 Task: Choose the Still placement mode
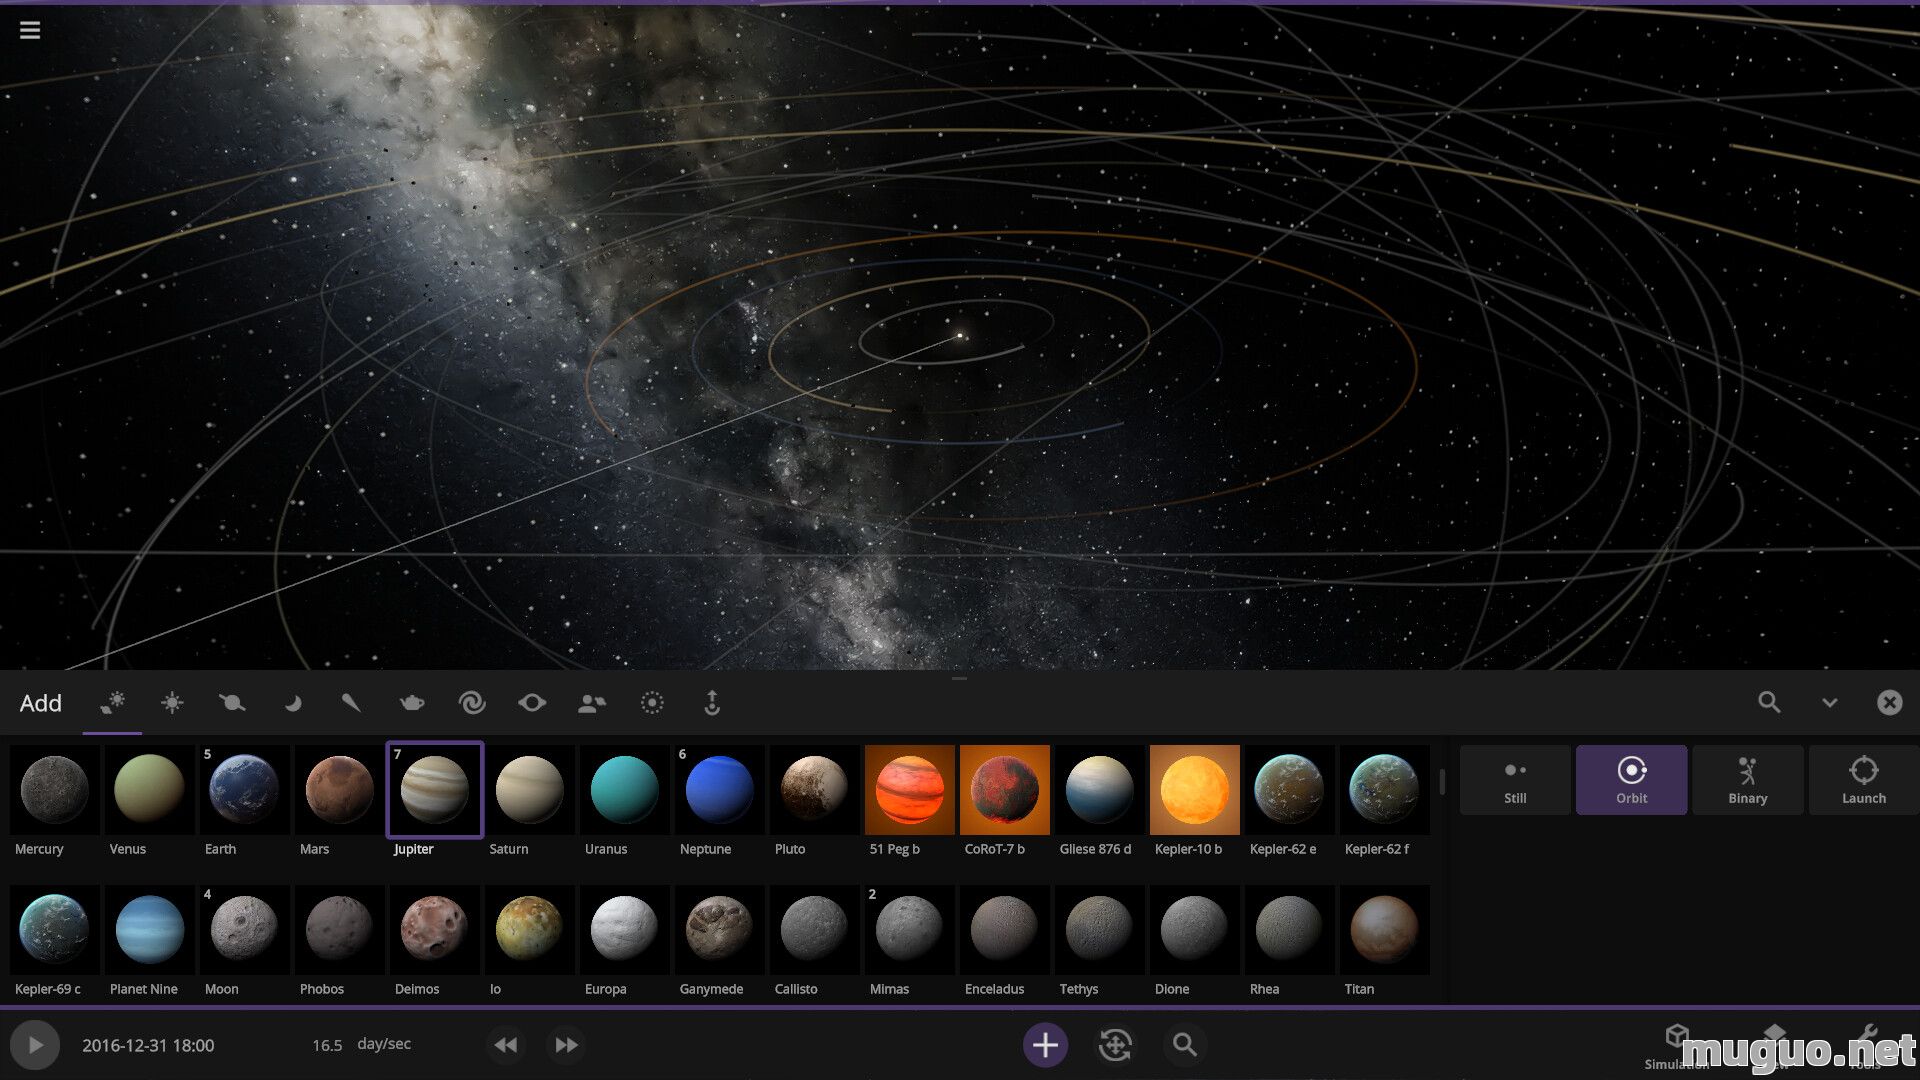pyautogui.click(x=1515, y=780)
